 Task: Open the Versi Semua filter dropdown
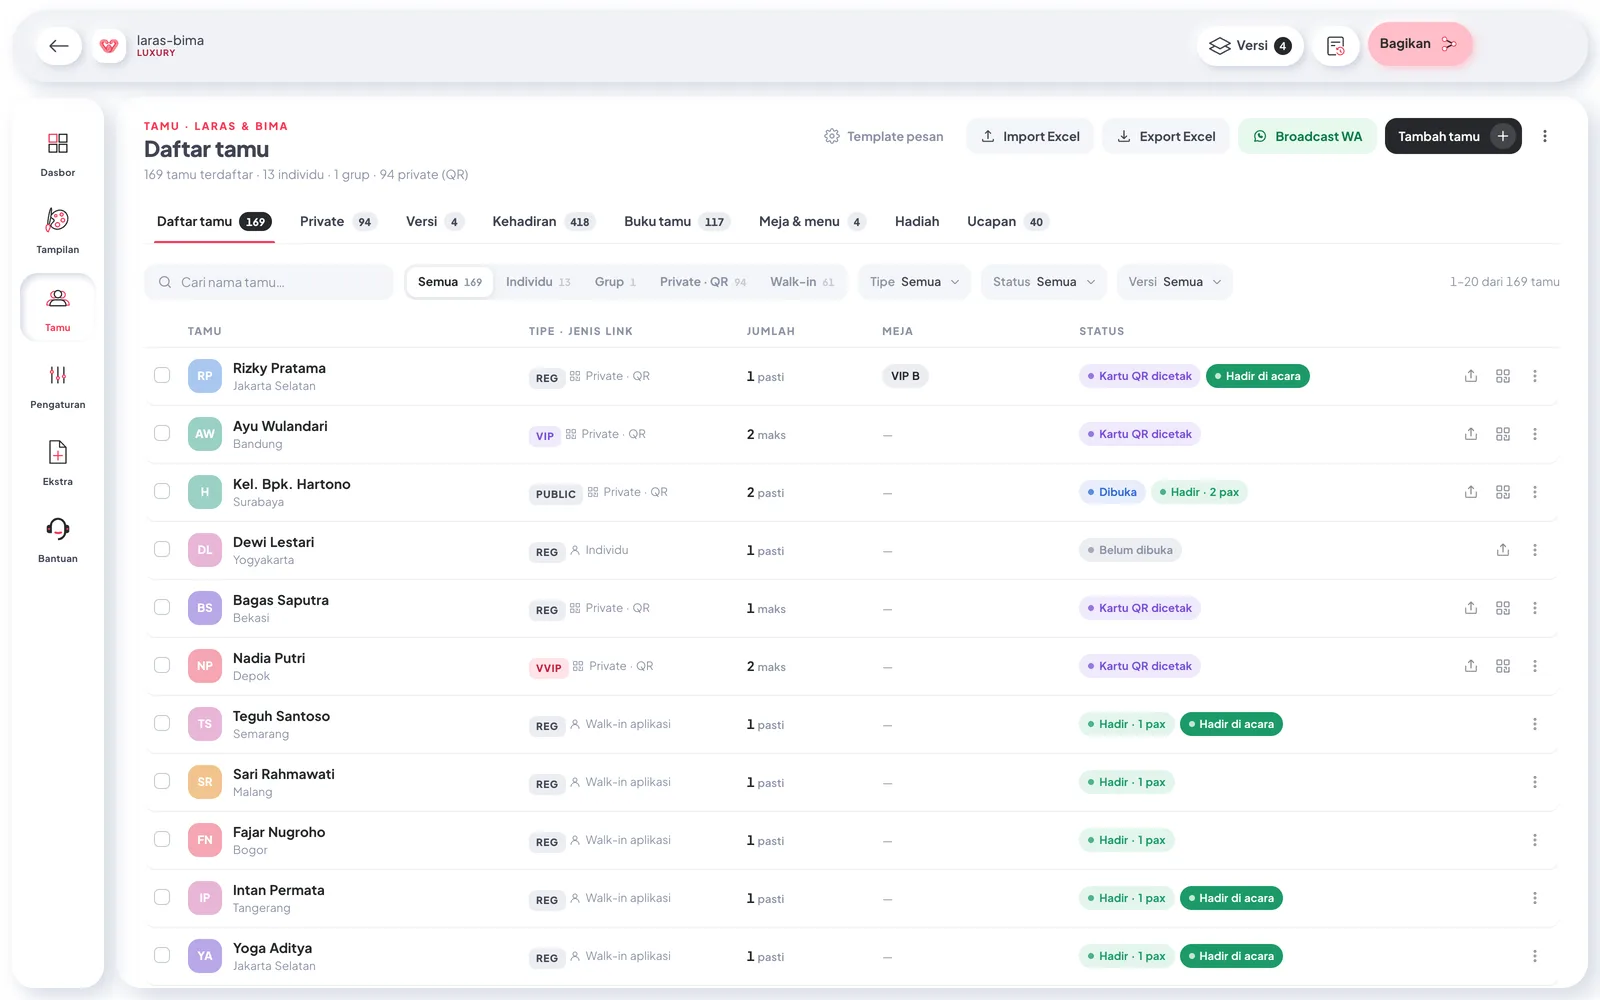click(x=1175, y=282)
